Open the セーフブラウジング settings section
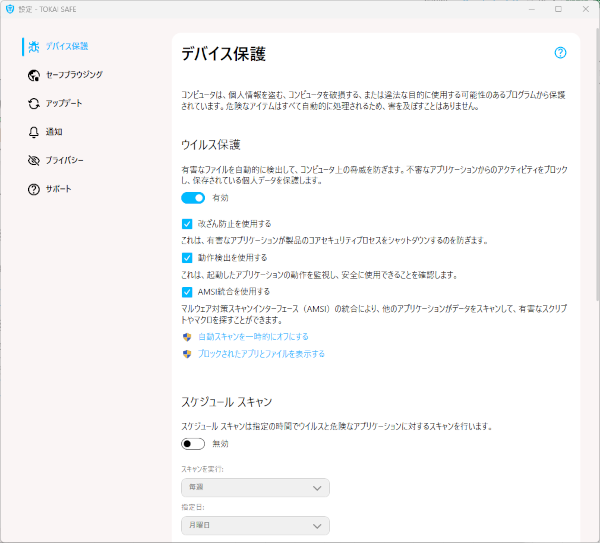Viewport: 600px width, 543px height. click(x=73, y=75)
